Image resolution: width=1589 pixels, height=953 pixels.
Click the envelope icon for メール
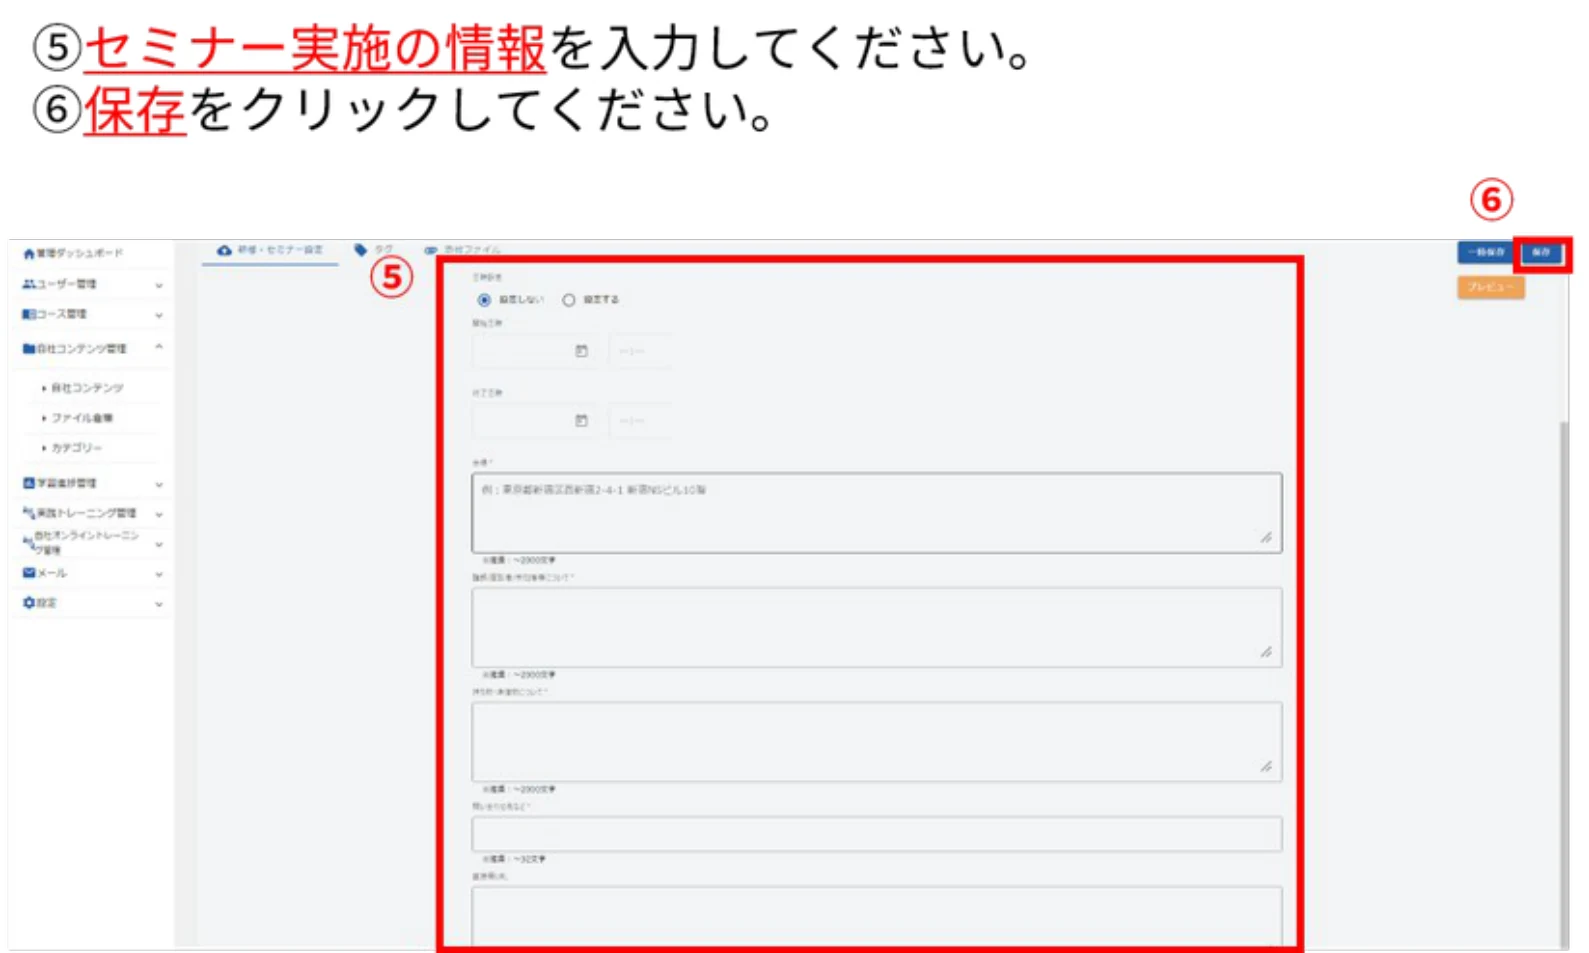coord(28,573)
